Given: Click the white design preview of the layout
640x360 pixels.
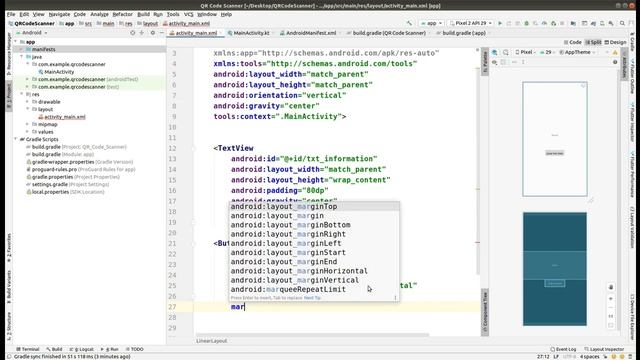Looking at the screenshot, I should 555,139.
